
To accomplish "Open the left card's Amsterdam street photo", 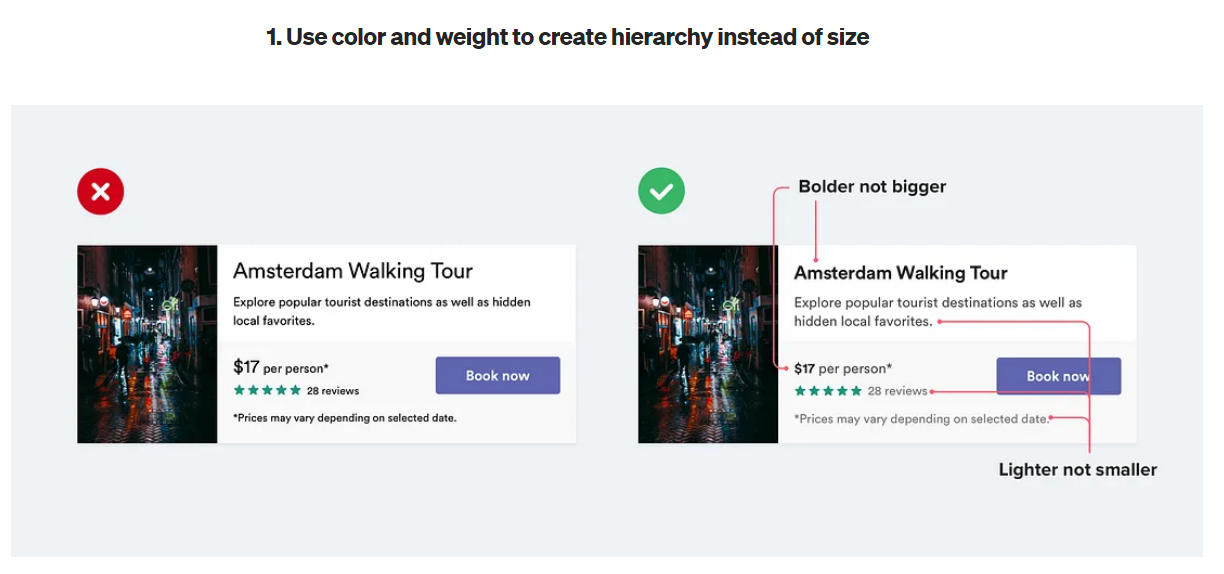I will click(x=147, y=344).
